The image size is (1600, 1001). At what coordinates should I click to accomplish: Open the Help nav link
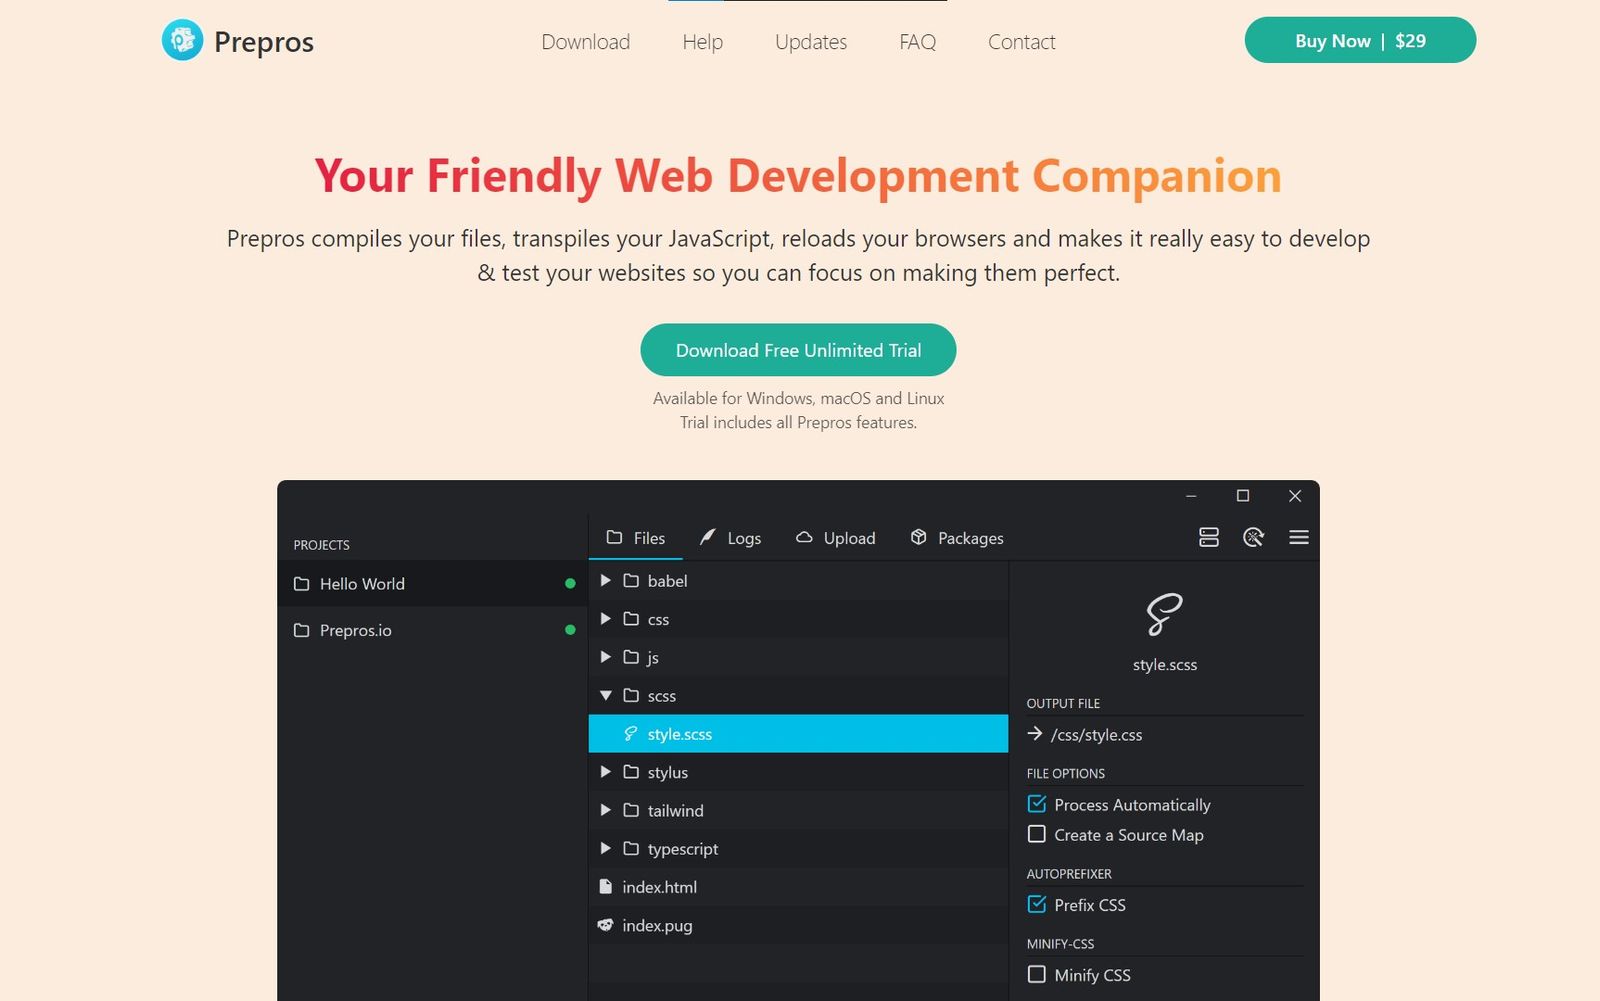(x=703, y=42)
